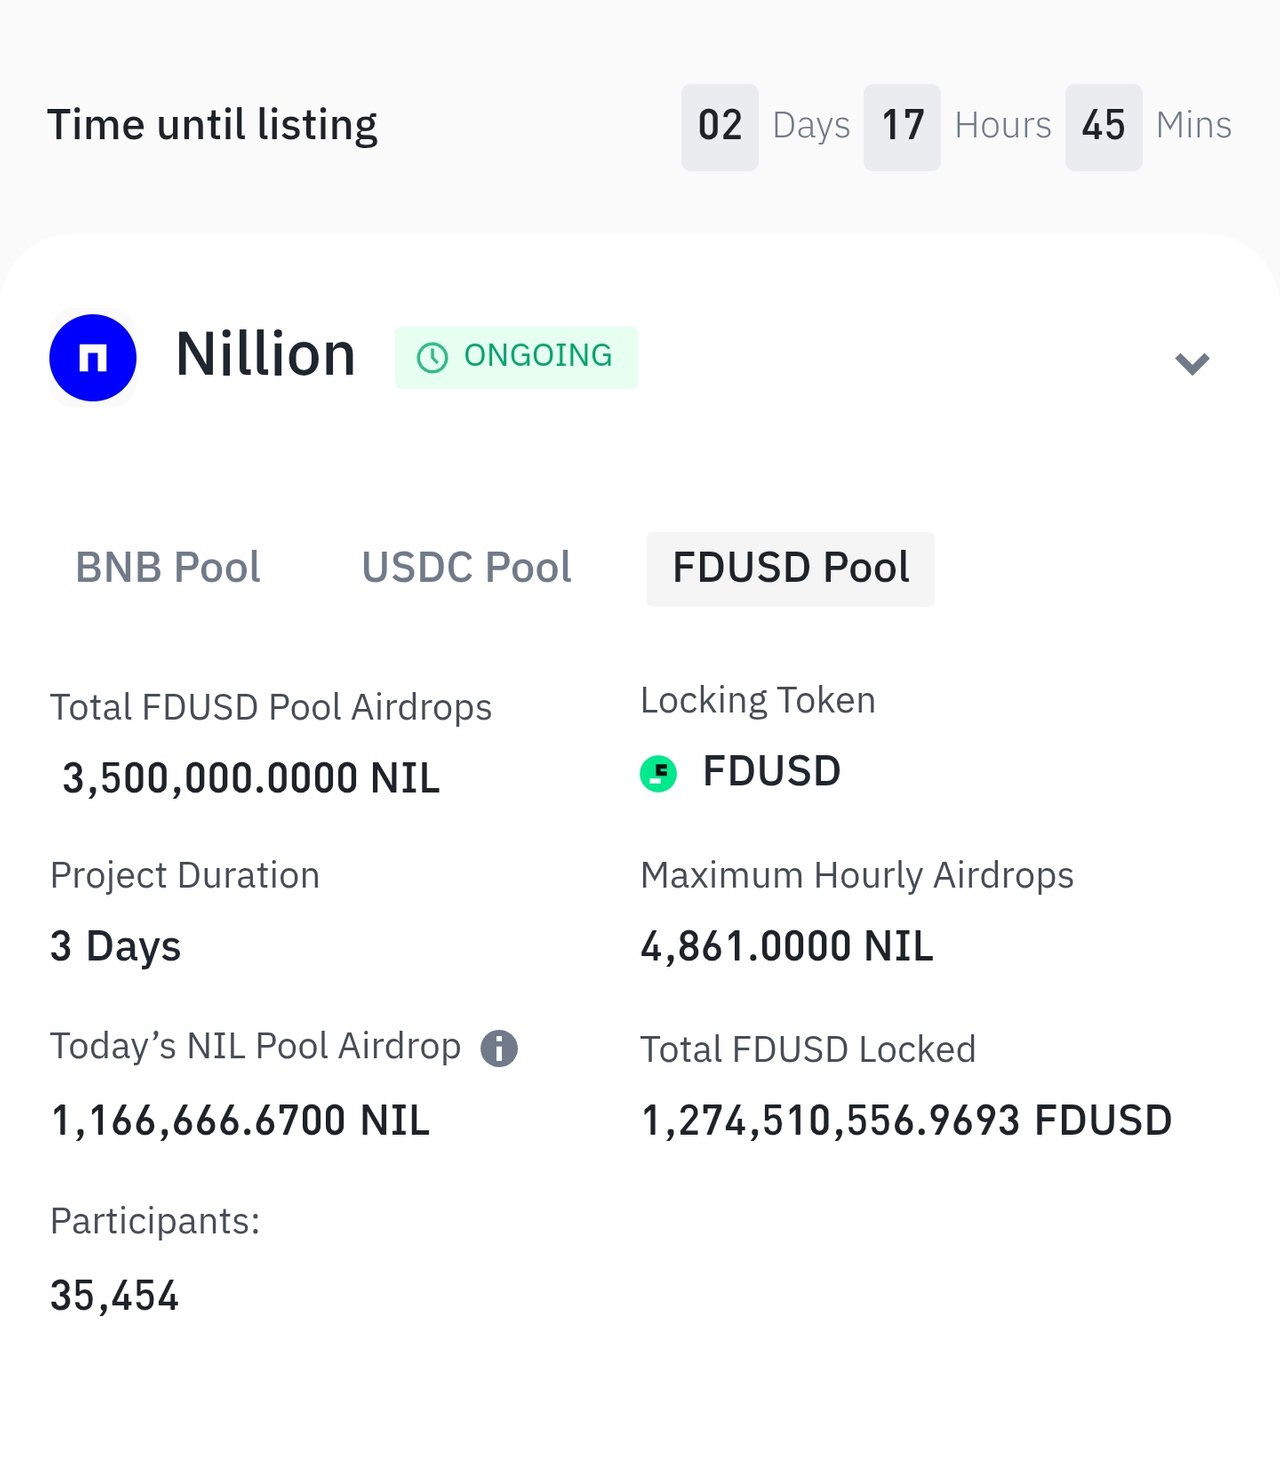1280x1464 pixels.
Task: Click the FDUSD locking token name
Action: (x=771, y=772)
